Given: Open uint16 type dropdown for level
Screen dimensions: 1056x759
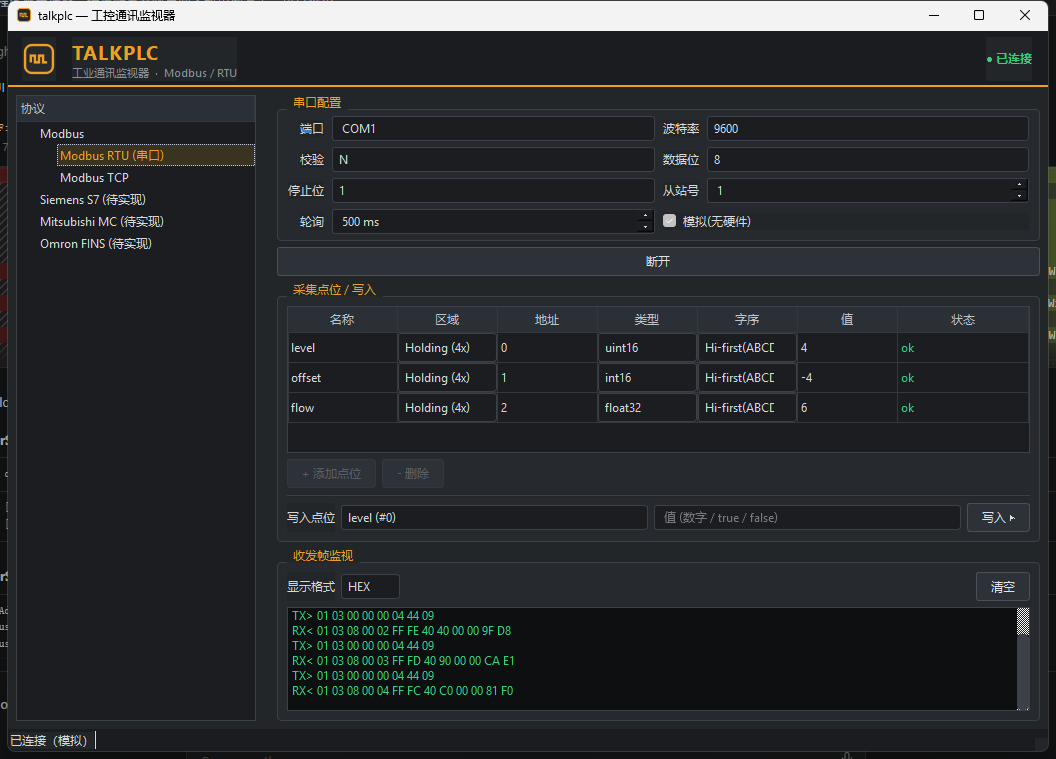Looking at the screenshot, I should (647, 348).
